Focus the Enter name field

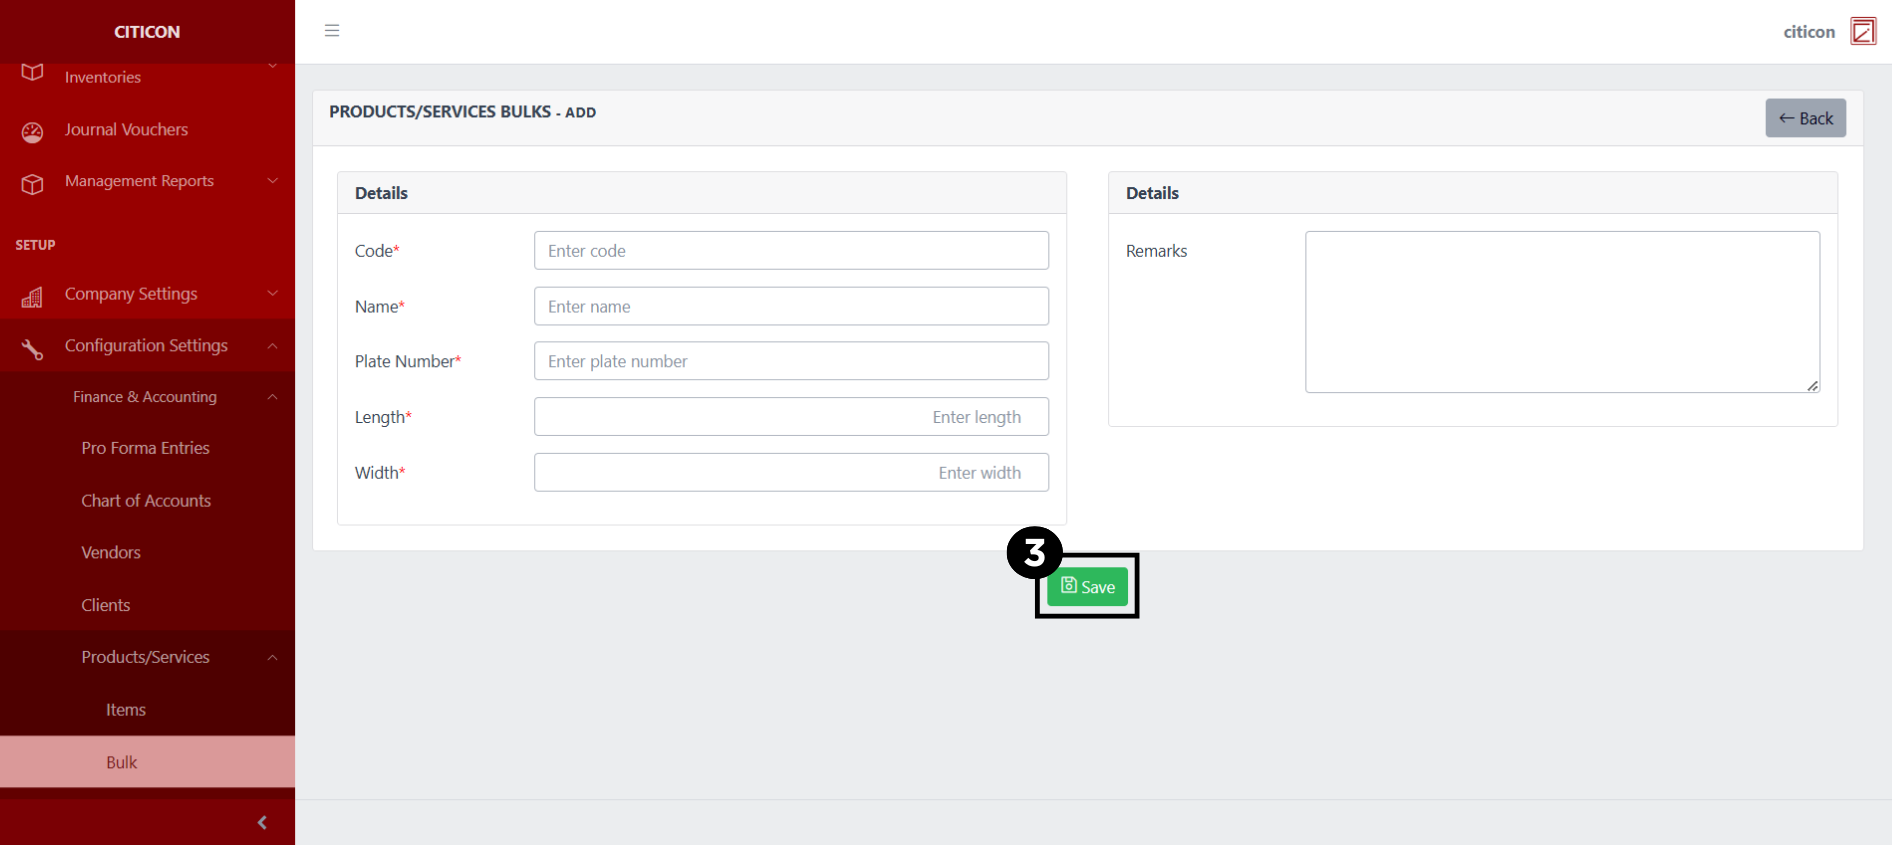[791, 306]
